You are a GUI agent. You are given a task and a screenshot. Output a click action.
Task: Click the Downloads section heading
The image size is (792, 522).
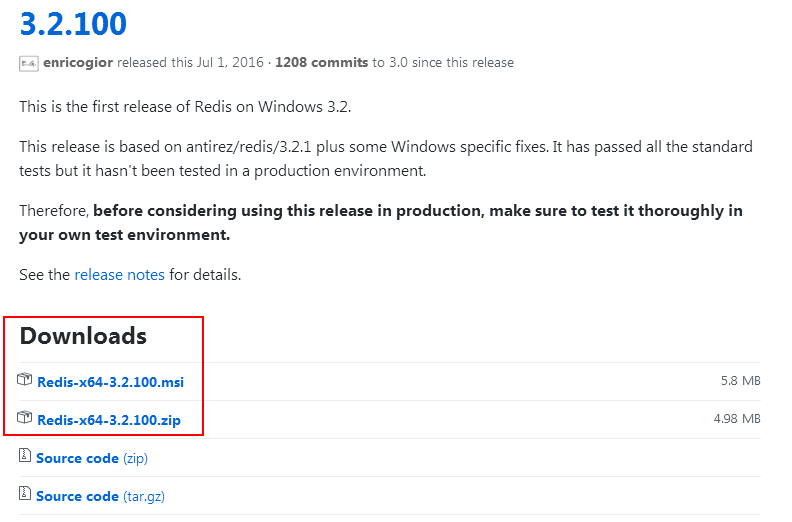click(x=83, y=336)
